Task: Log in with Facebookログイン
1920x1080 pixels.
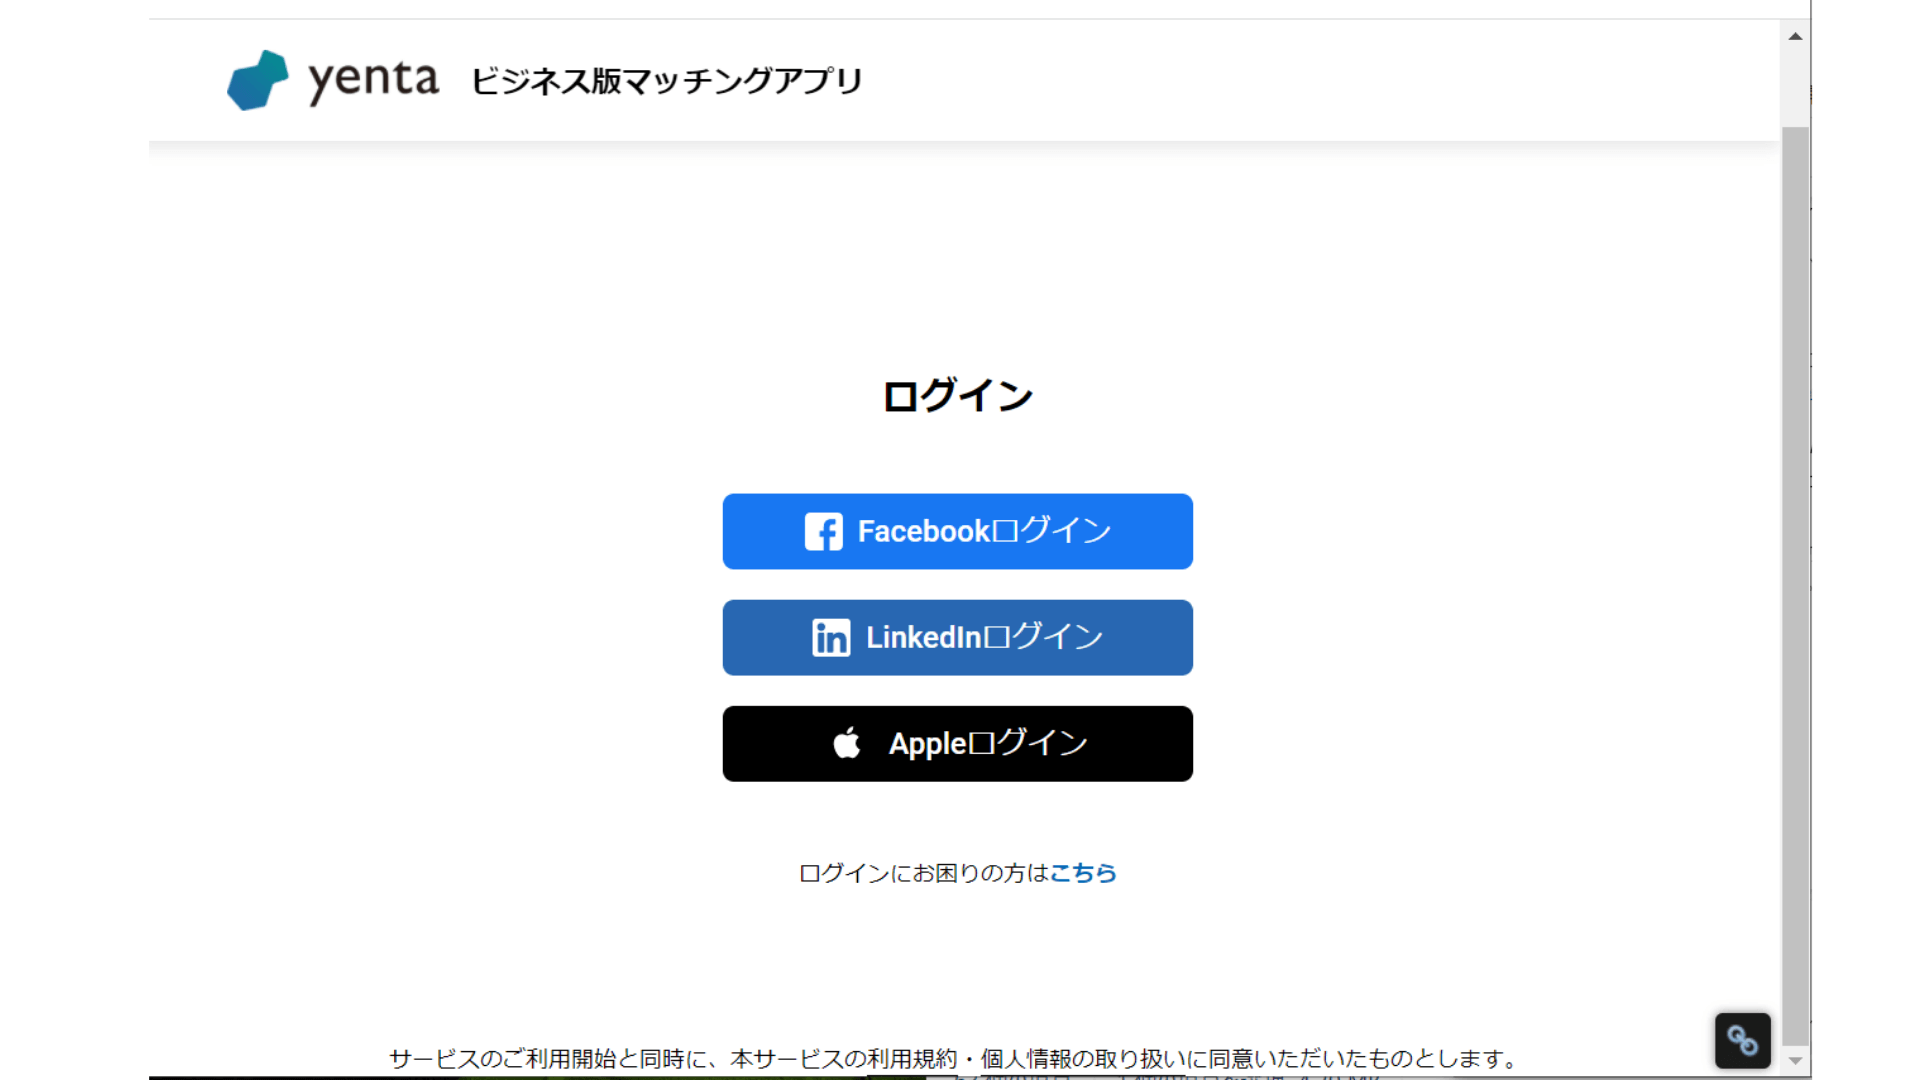Action: pos(957,531)
